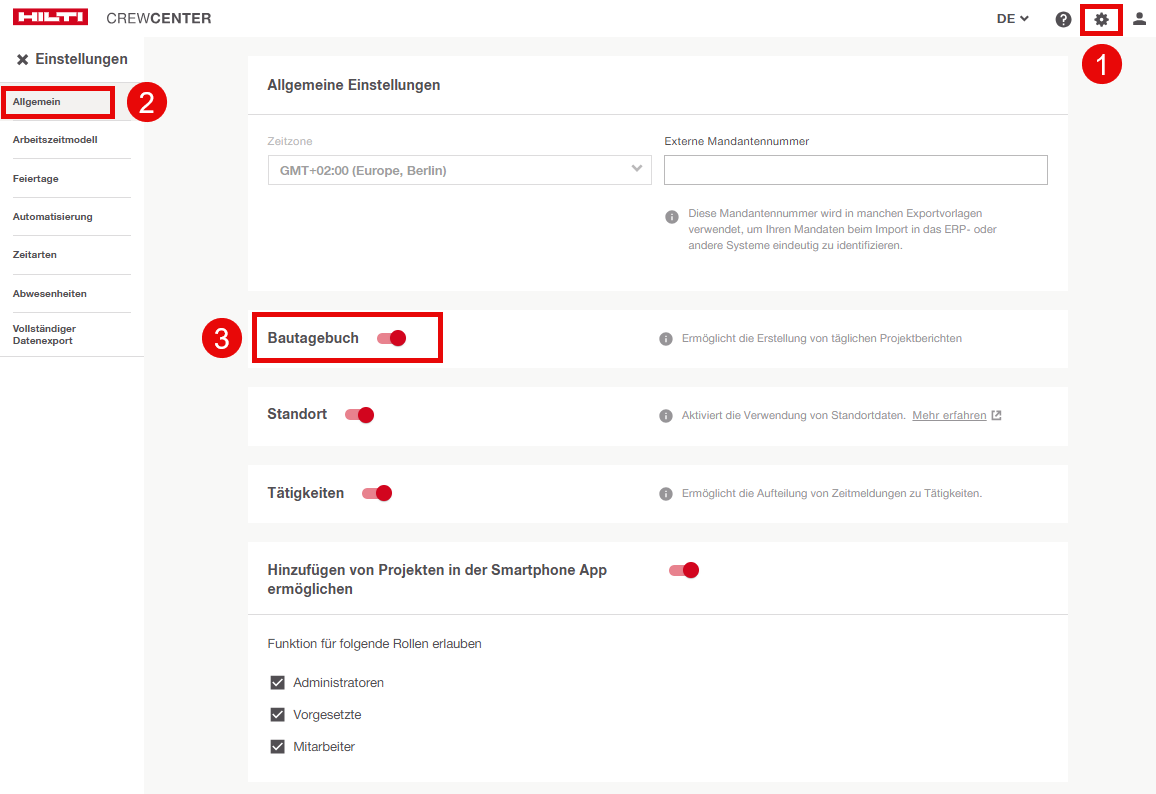Toggle the Tätigkeiten switch

[377, 493]
